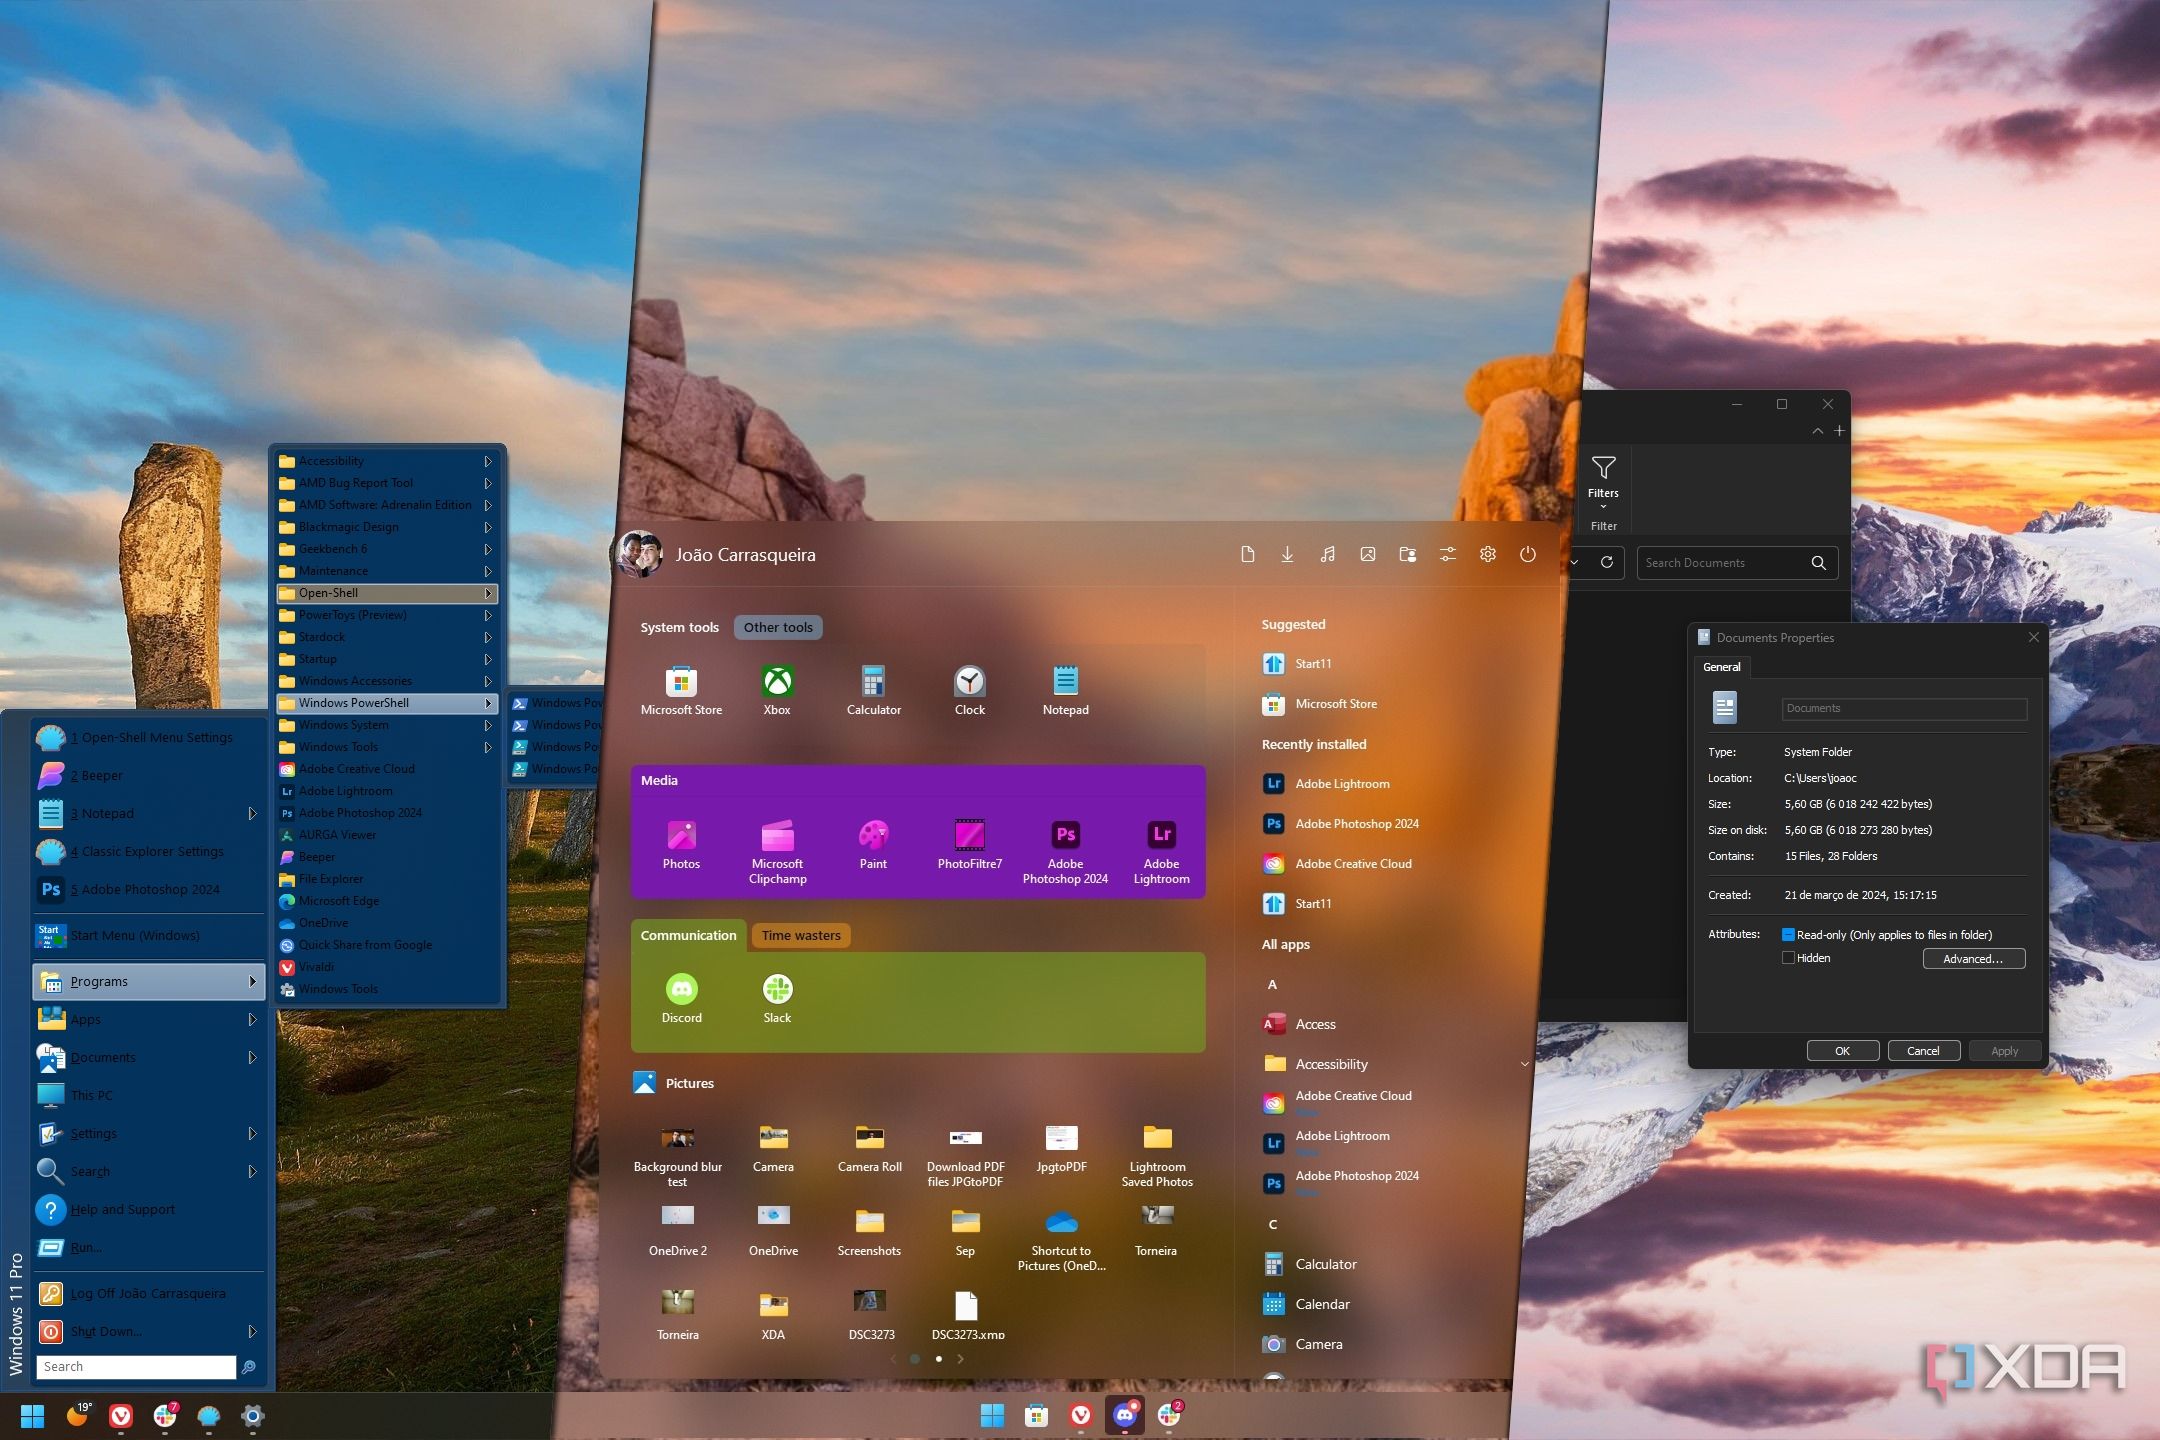Switch the pill toggle to System tools
The image size is (2160, 1440).
click(x=680, y=627)
